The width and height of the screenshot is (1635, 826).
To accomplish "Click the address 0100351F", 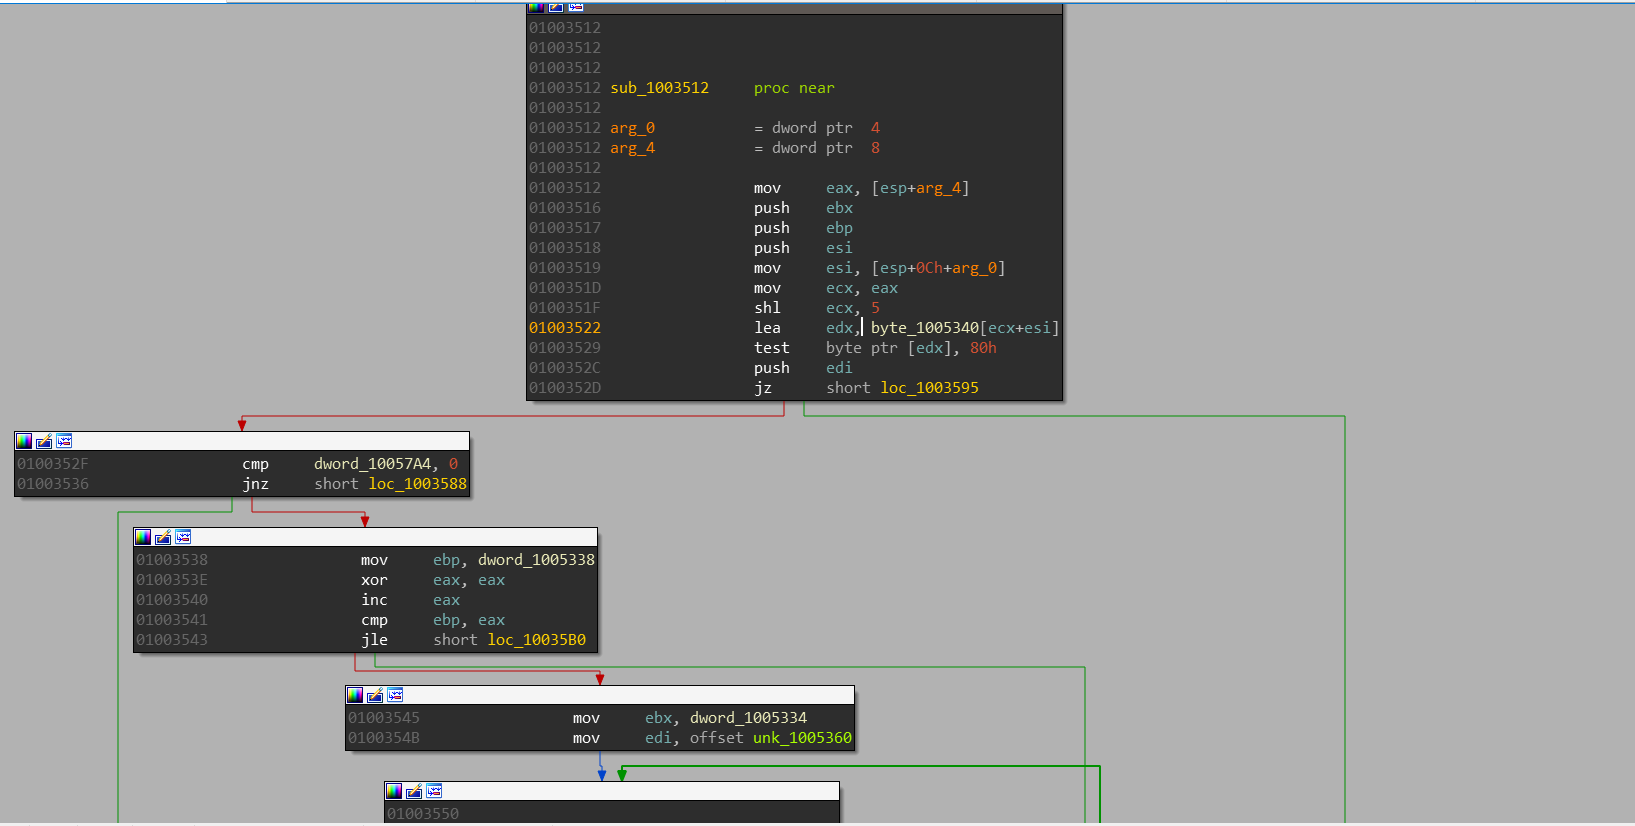I will [565, 308].
